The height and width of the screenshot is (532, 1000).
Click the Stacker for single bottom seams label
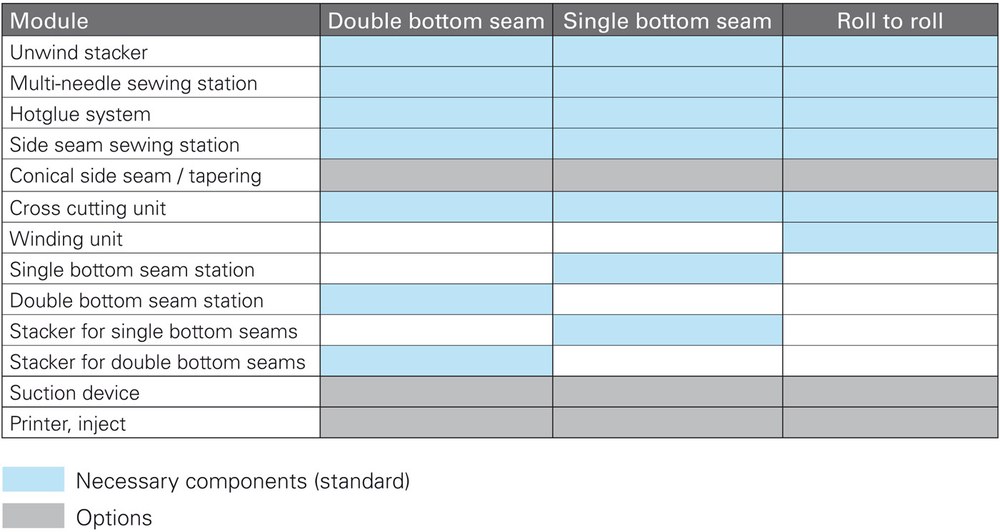(153, 332)
